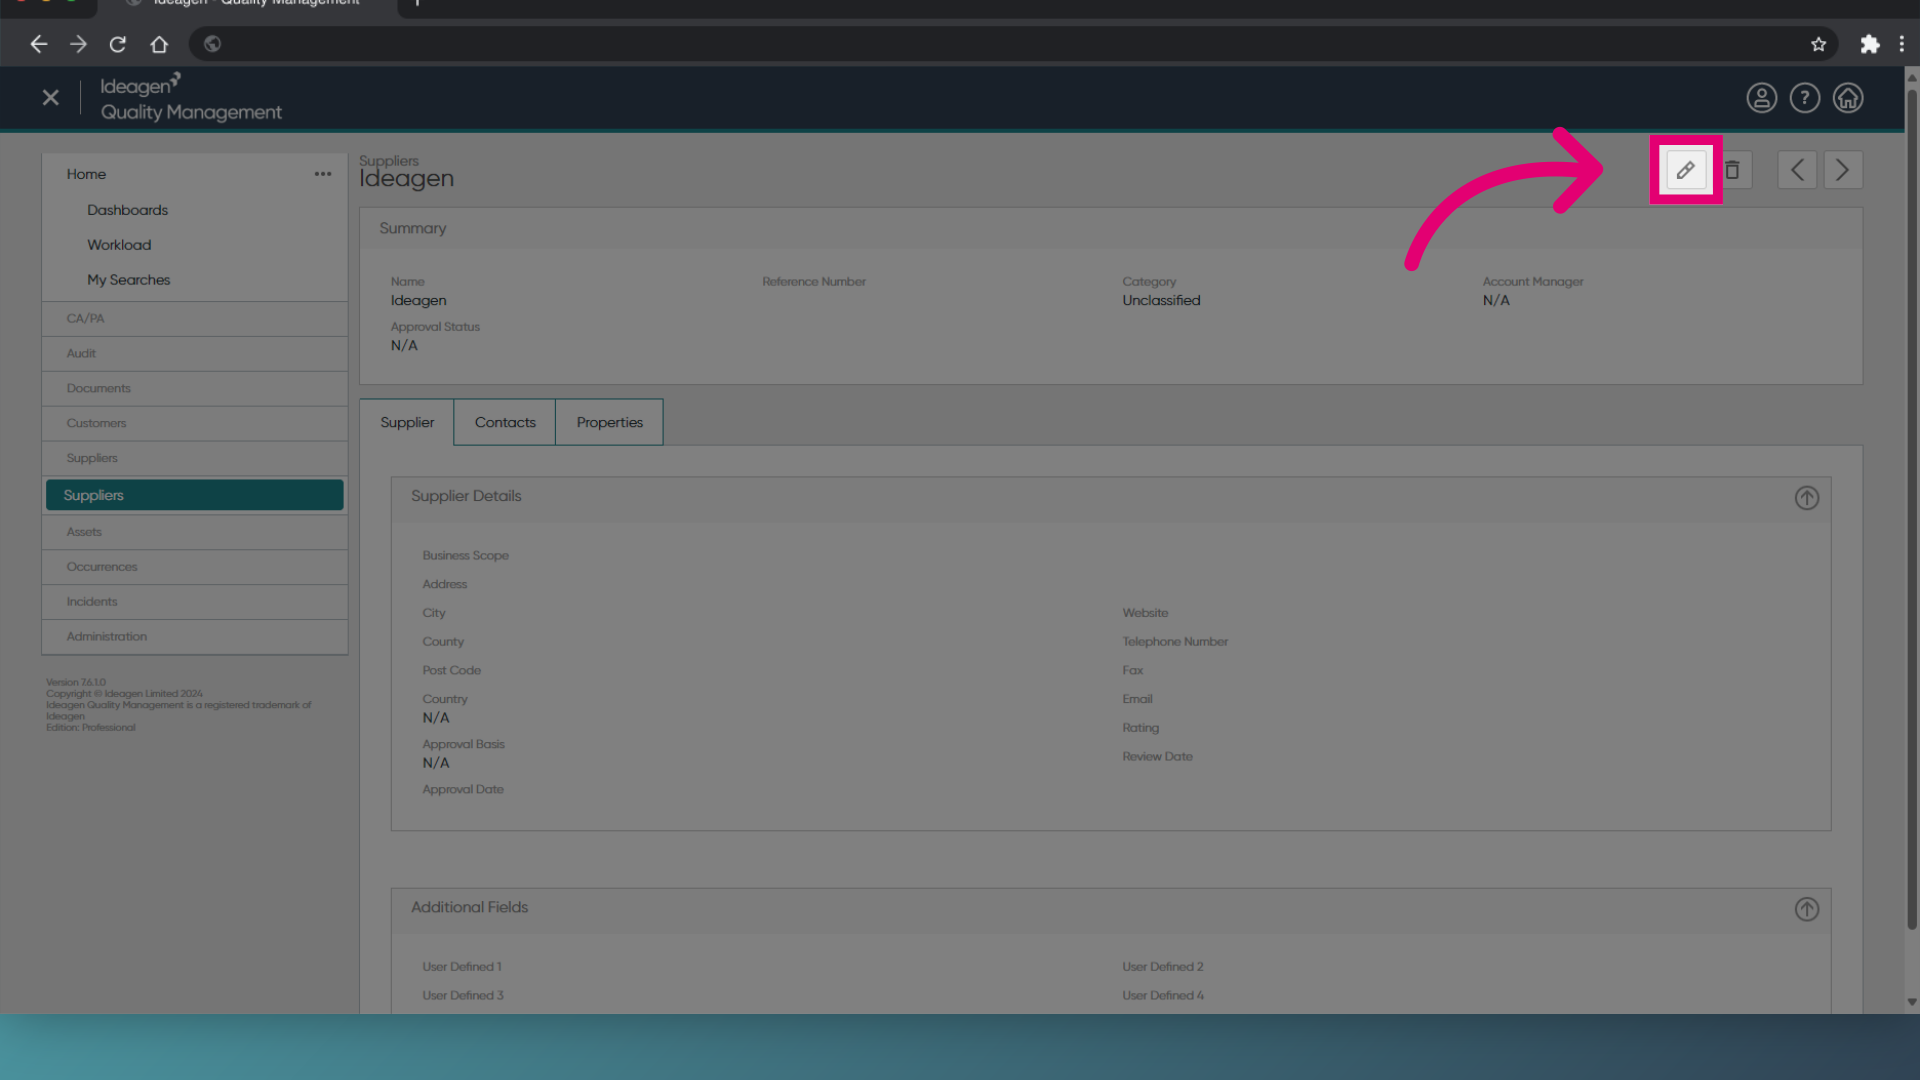
Task: Click the Account Manager label
Action: click(1533, 282)
